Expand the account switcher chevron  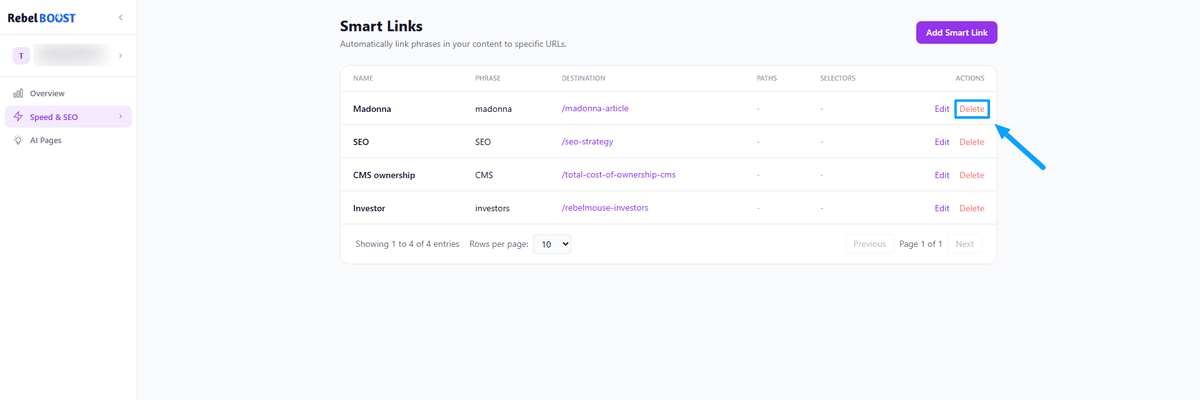pyautogui.click(x=120, y=56)
